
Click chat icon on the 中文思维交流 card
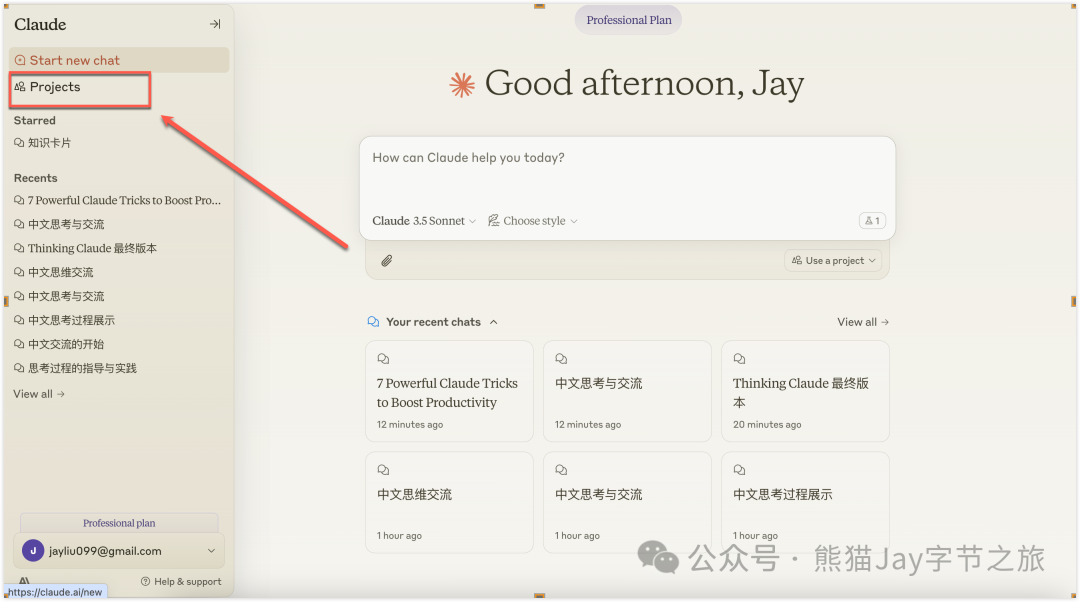coord(383,470)
